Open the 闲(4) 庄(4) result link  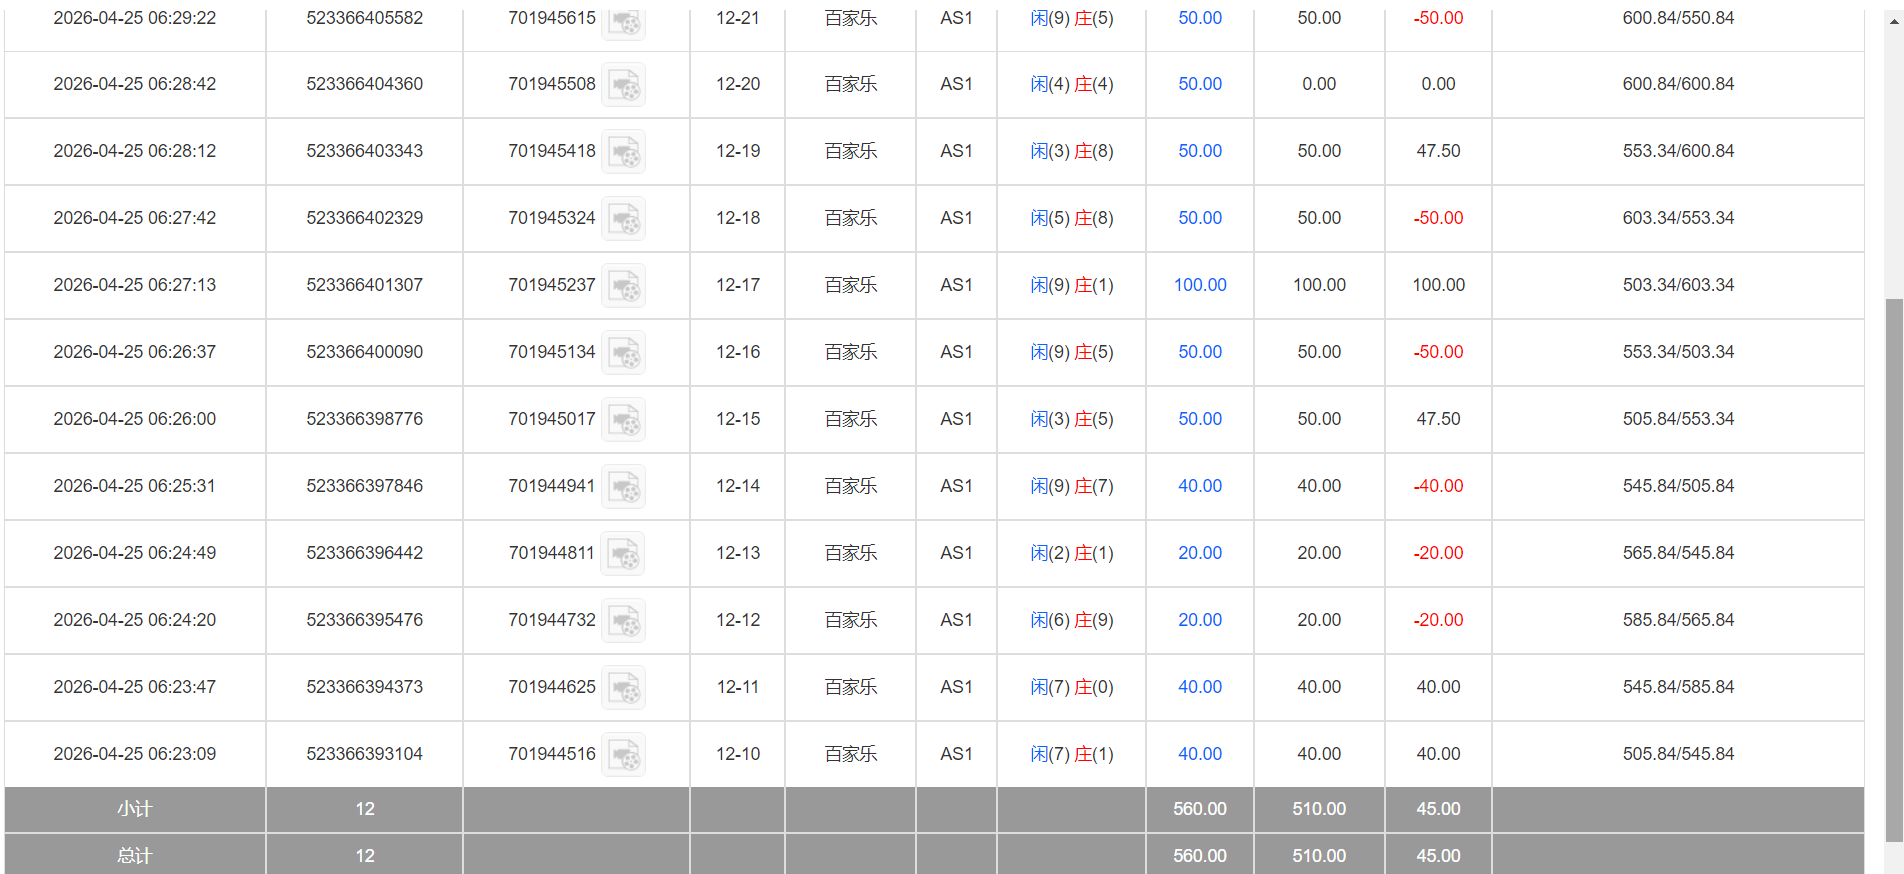[x=1071, y=84]
